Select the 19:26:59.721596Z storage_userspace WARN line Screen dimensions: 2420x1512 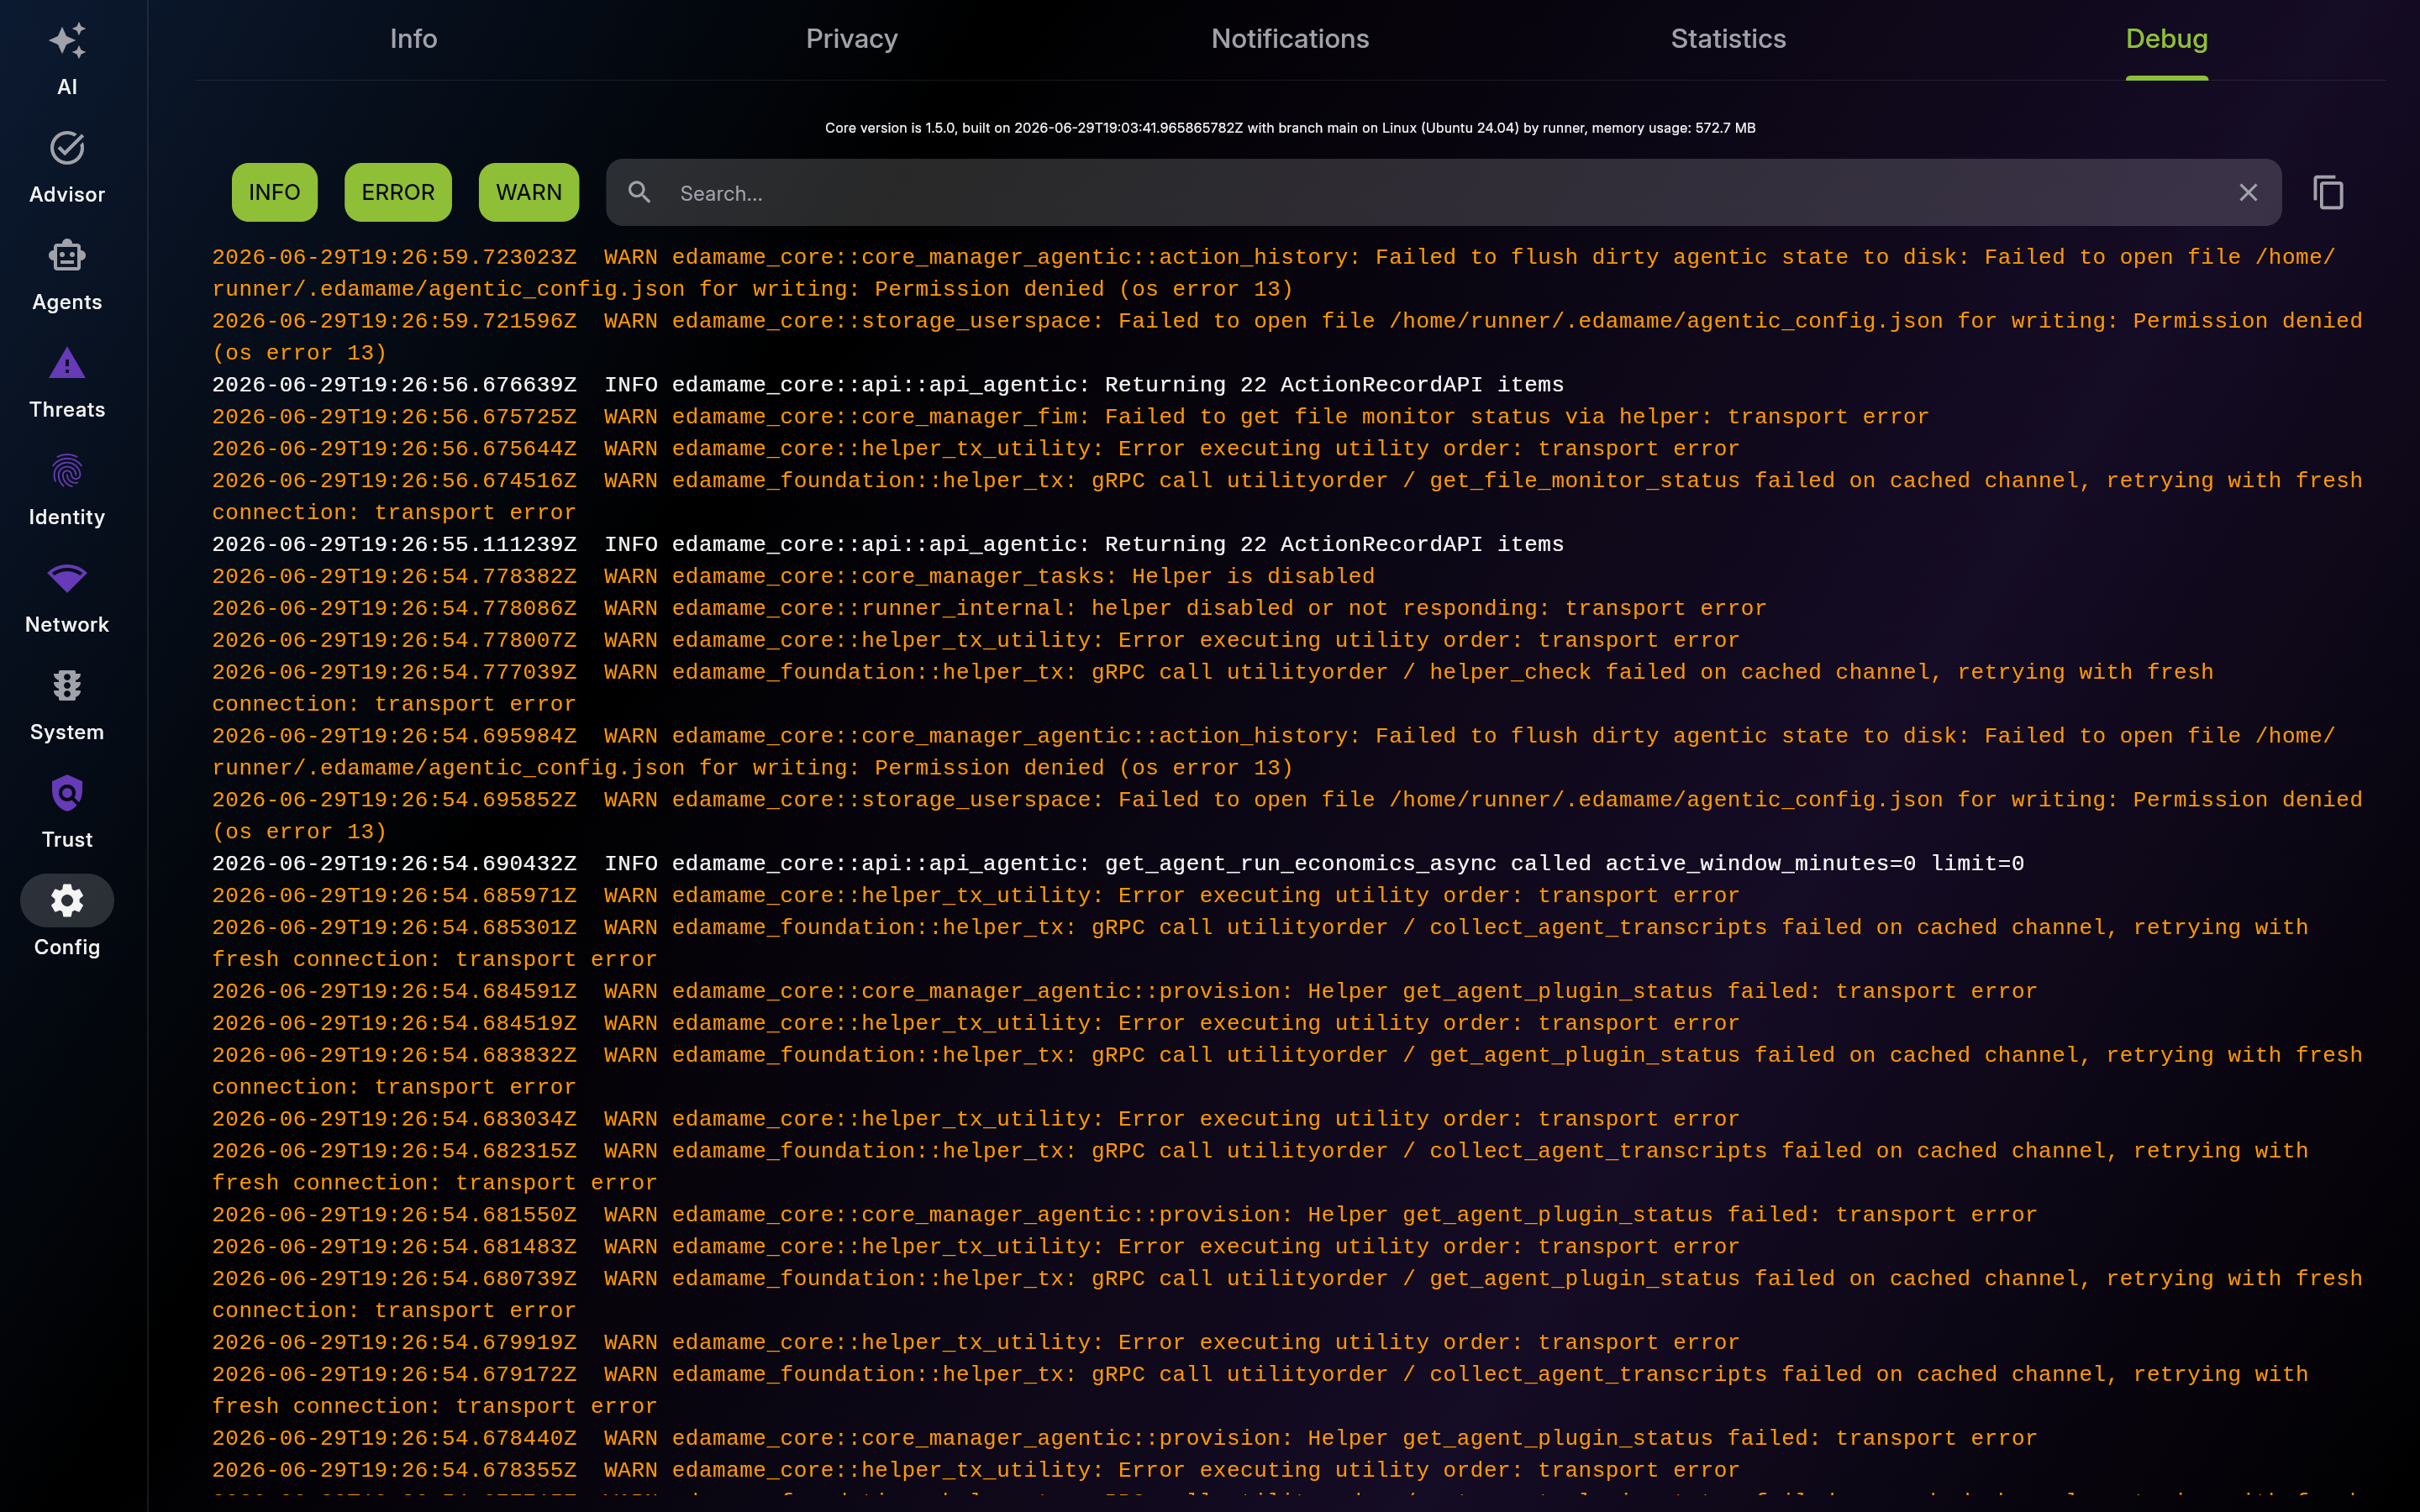tap(1287, 337)
